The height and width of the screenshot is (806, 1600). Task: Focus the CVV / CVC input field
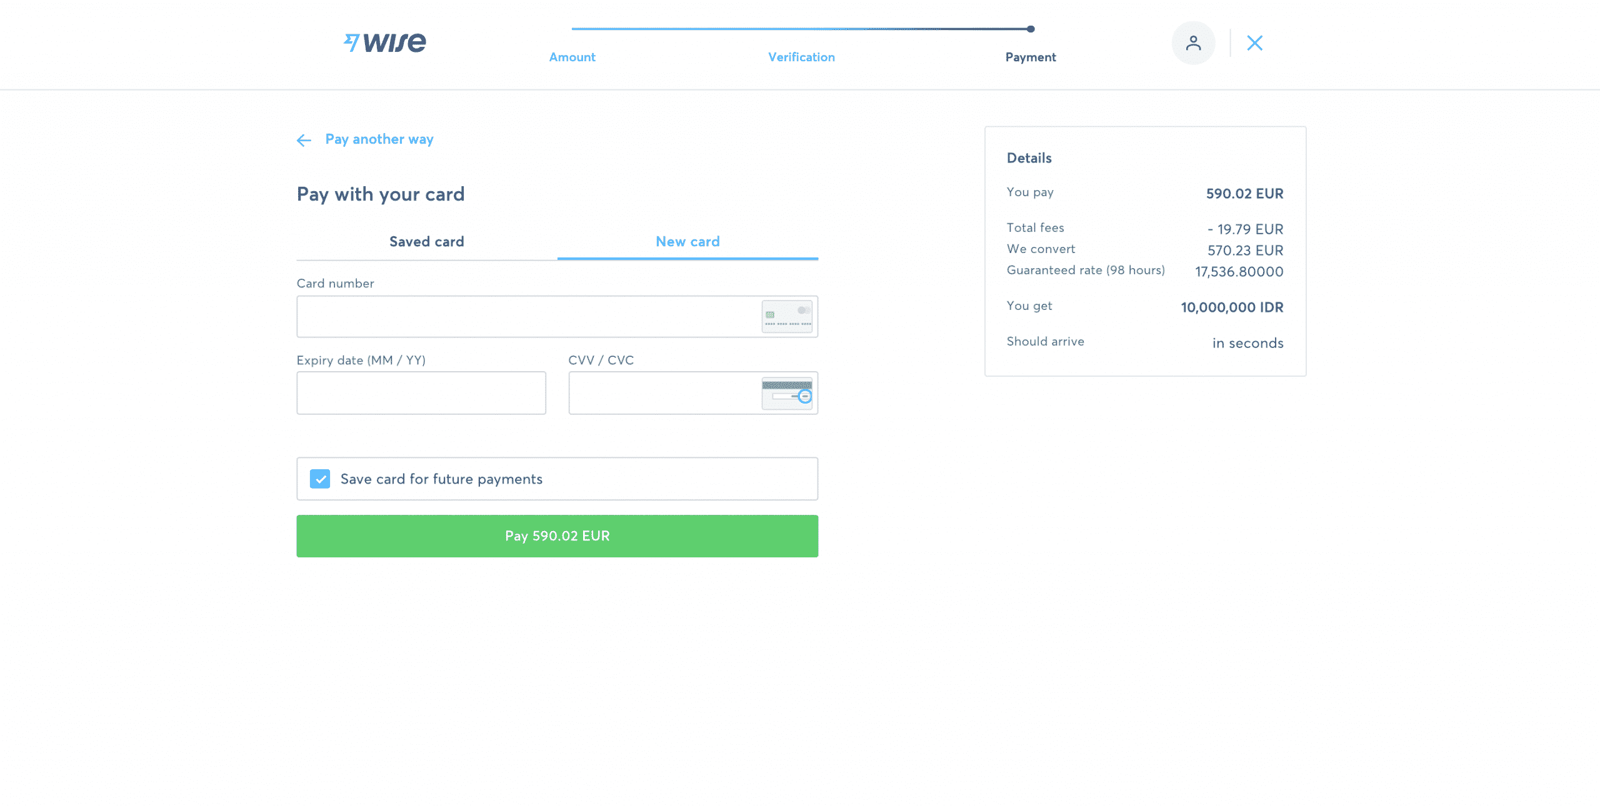[693, 393]
